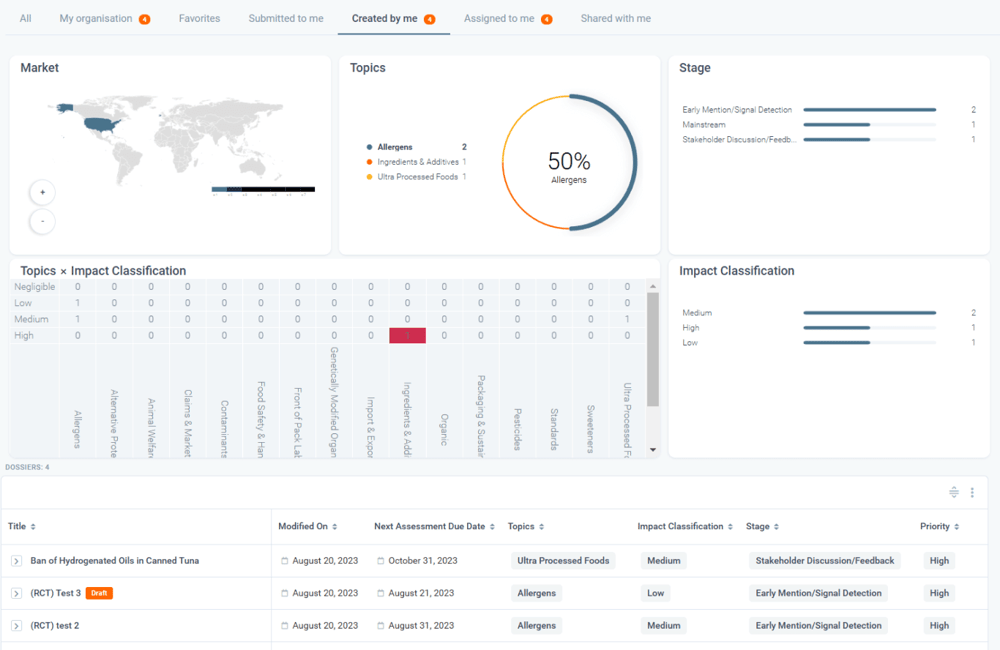
Task: Zoom out on the Market map
Action: coord(42,221)
